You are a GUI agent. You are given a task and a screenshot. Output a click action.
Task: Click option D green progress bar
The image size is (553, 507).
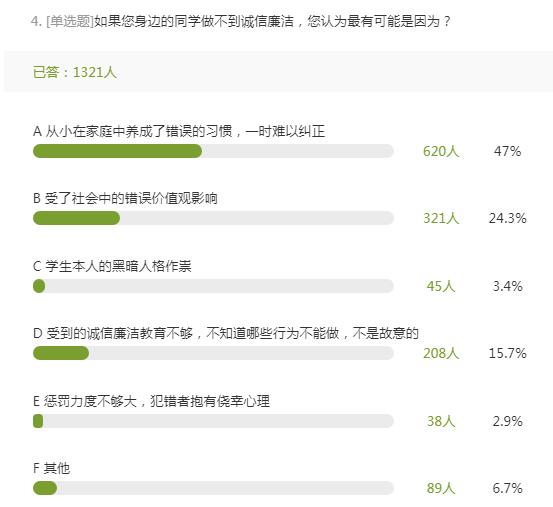click(x=61, y=353)
